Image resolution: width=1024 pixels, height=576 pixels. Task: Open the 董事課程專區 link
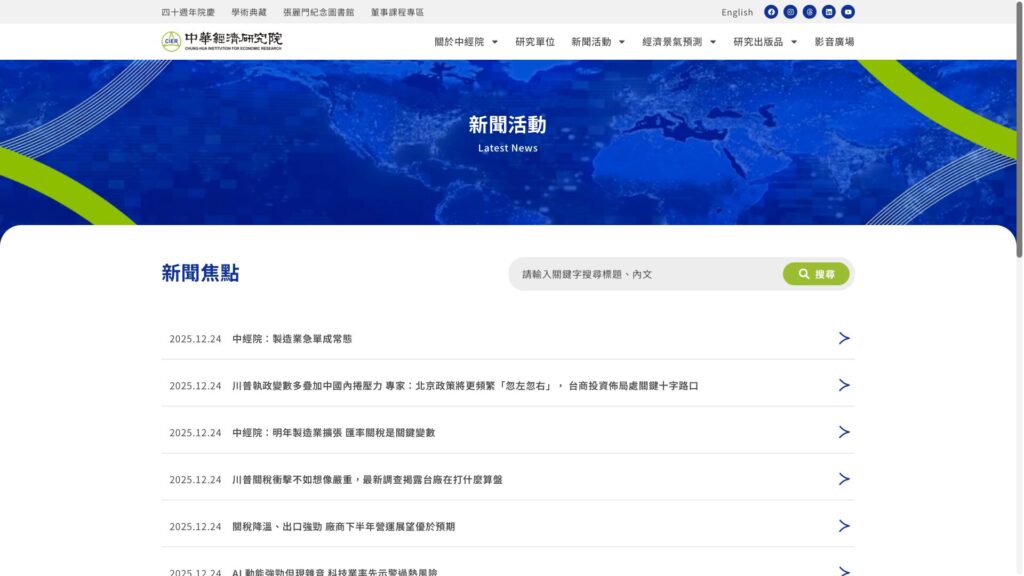397,12
